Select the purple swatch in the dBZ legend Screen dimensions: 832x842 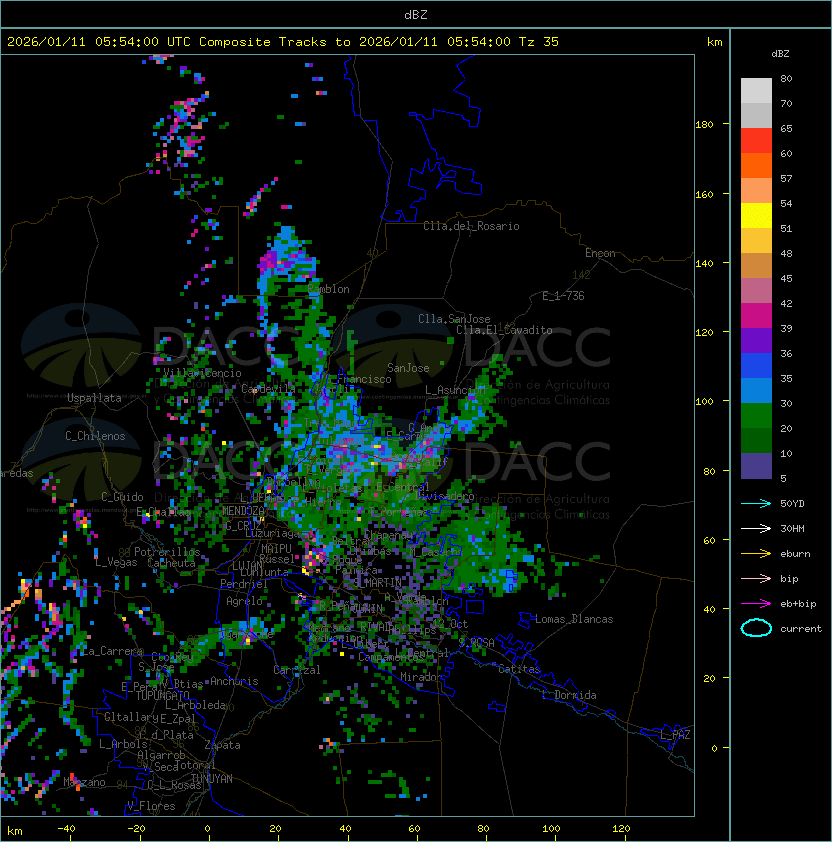[x=756, y=341]
